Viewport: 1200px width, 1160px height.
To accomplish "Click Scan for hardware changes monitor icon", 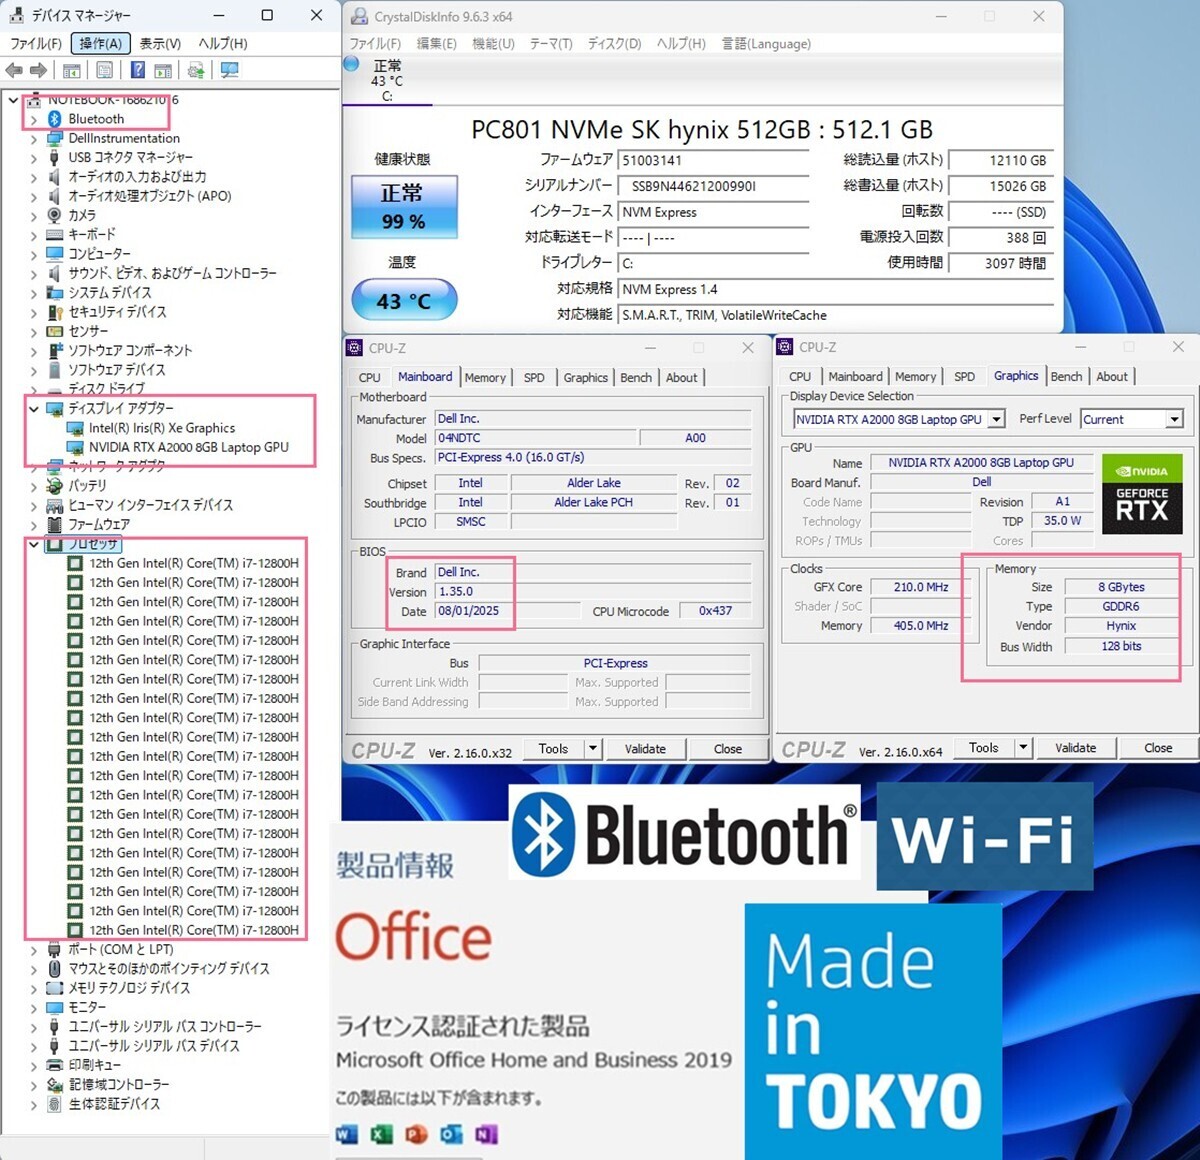I will click(229, 70).
